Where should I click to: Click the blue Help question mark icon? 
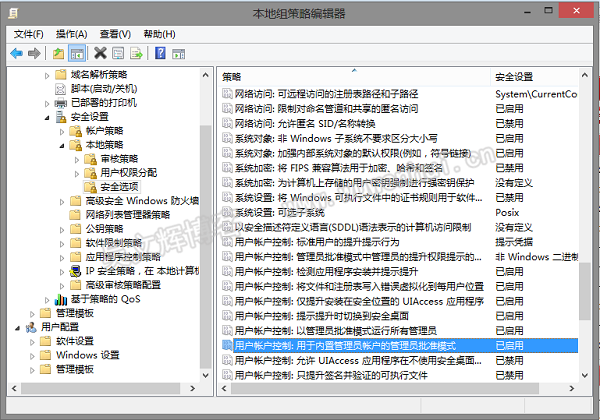click(160, 52)
